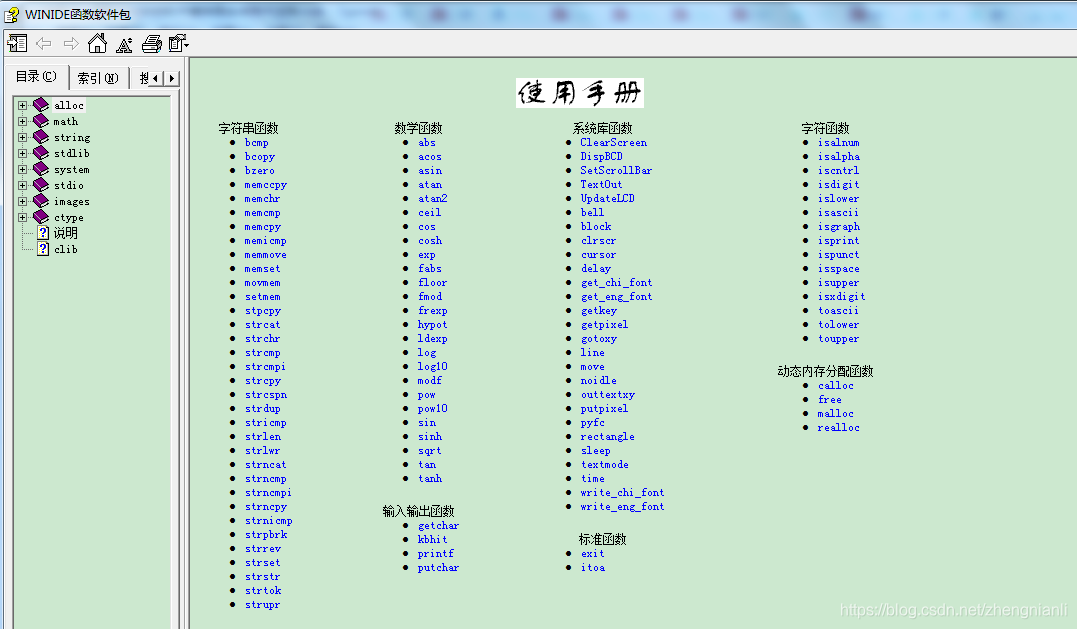Screen dimensions: 1077x629
Task: Click the Hide navigation pane toolbar icon
Action: (x=17, y=44)
